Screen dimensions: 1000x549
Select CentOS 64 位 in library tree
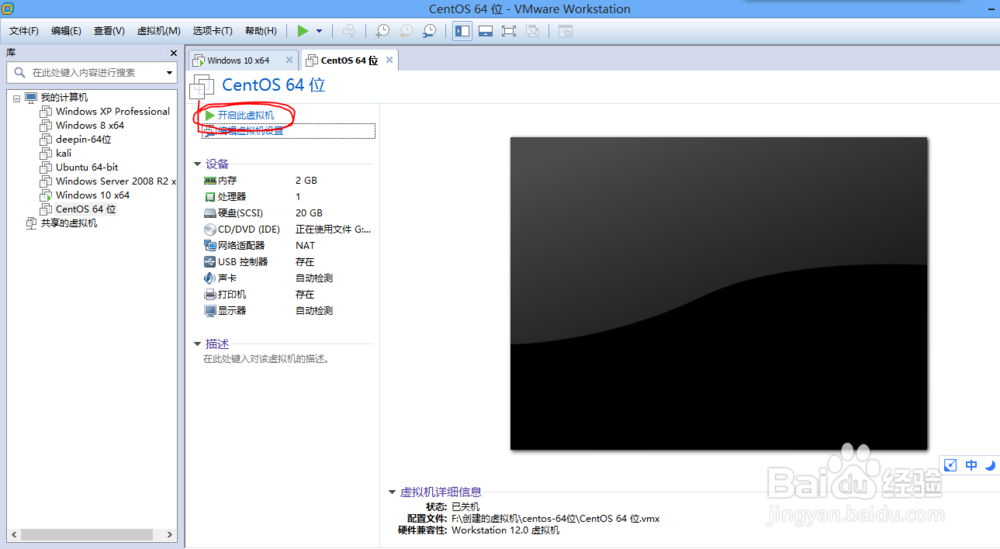tap(85, 209)
